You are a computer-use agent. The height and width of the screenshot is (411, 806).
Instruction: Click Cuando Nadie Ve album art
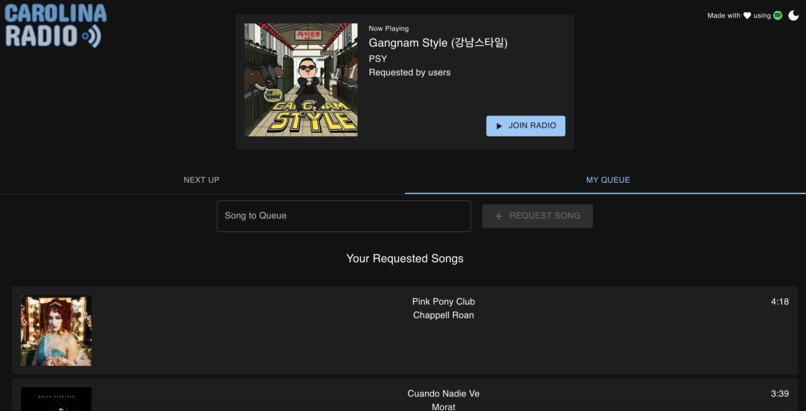click(56, 399)
